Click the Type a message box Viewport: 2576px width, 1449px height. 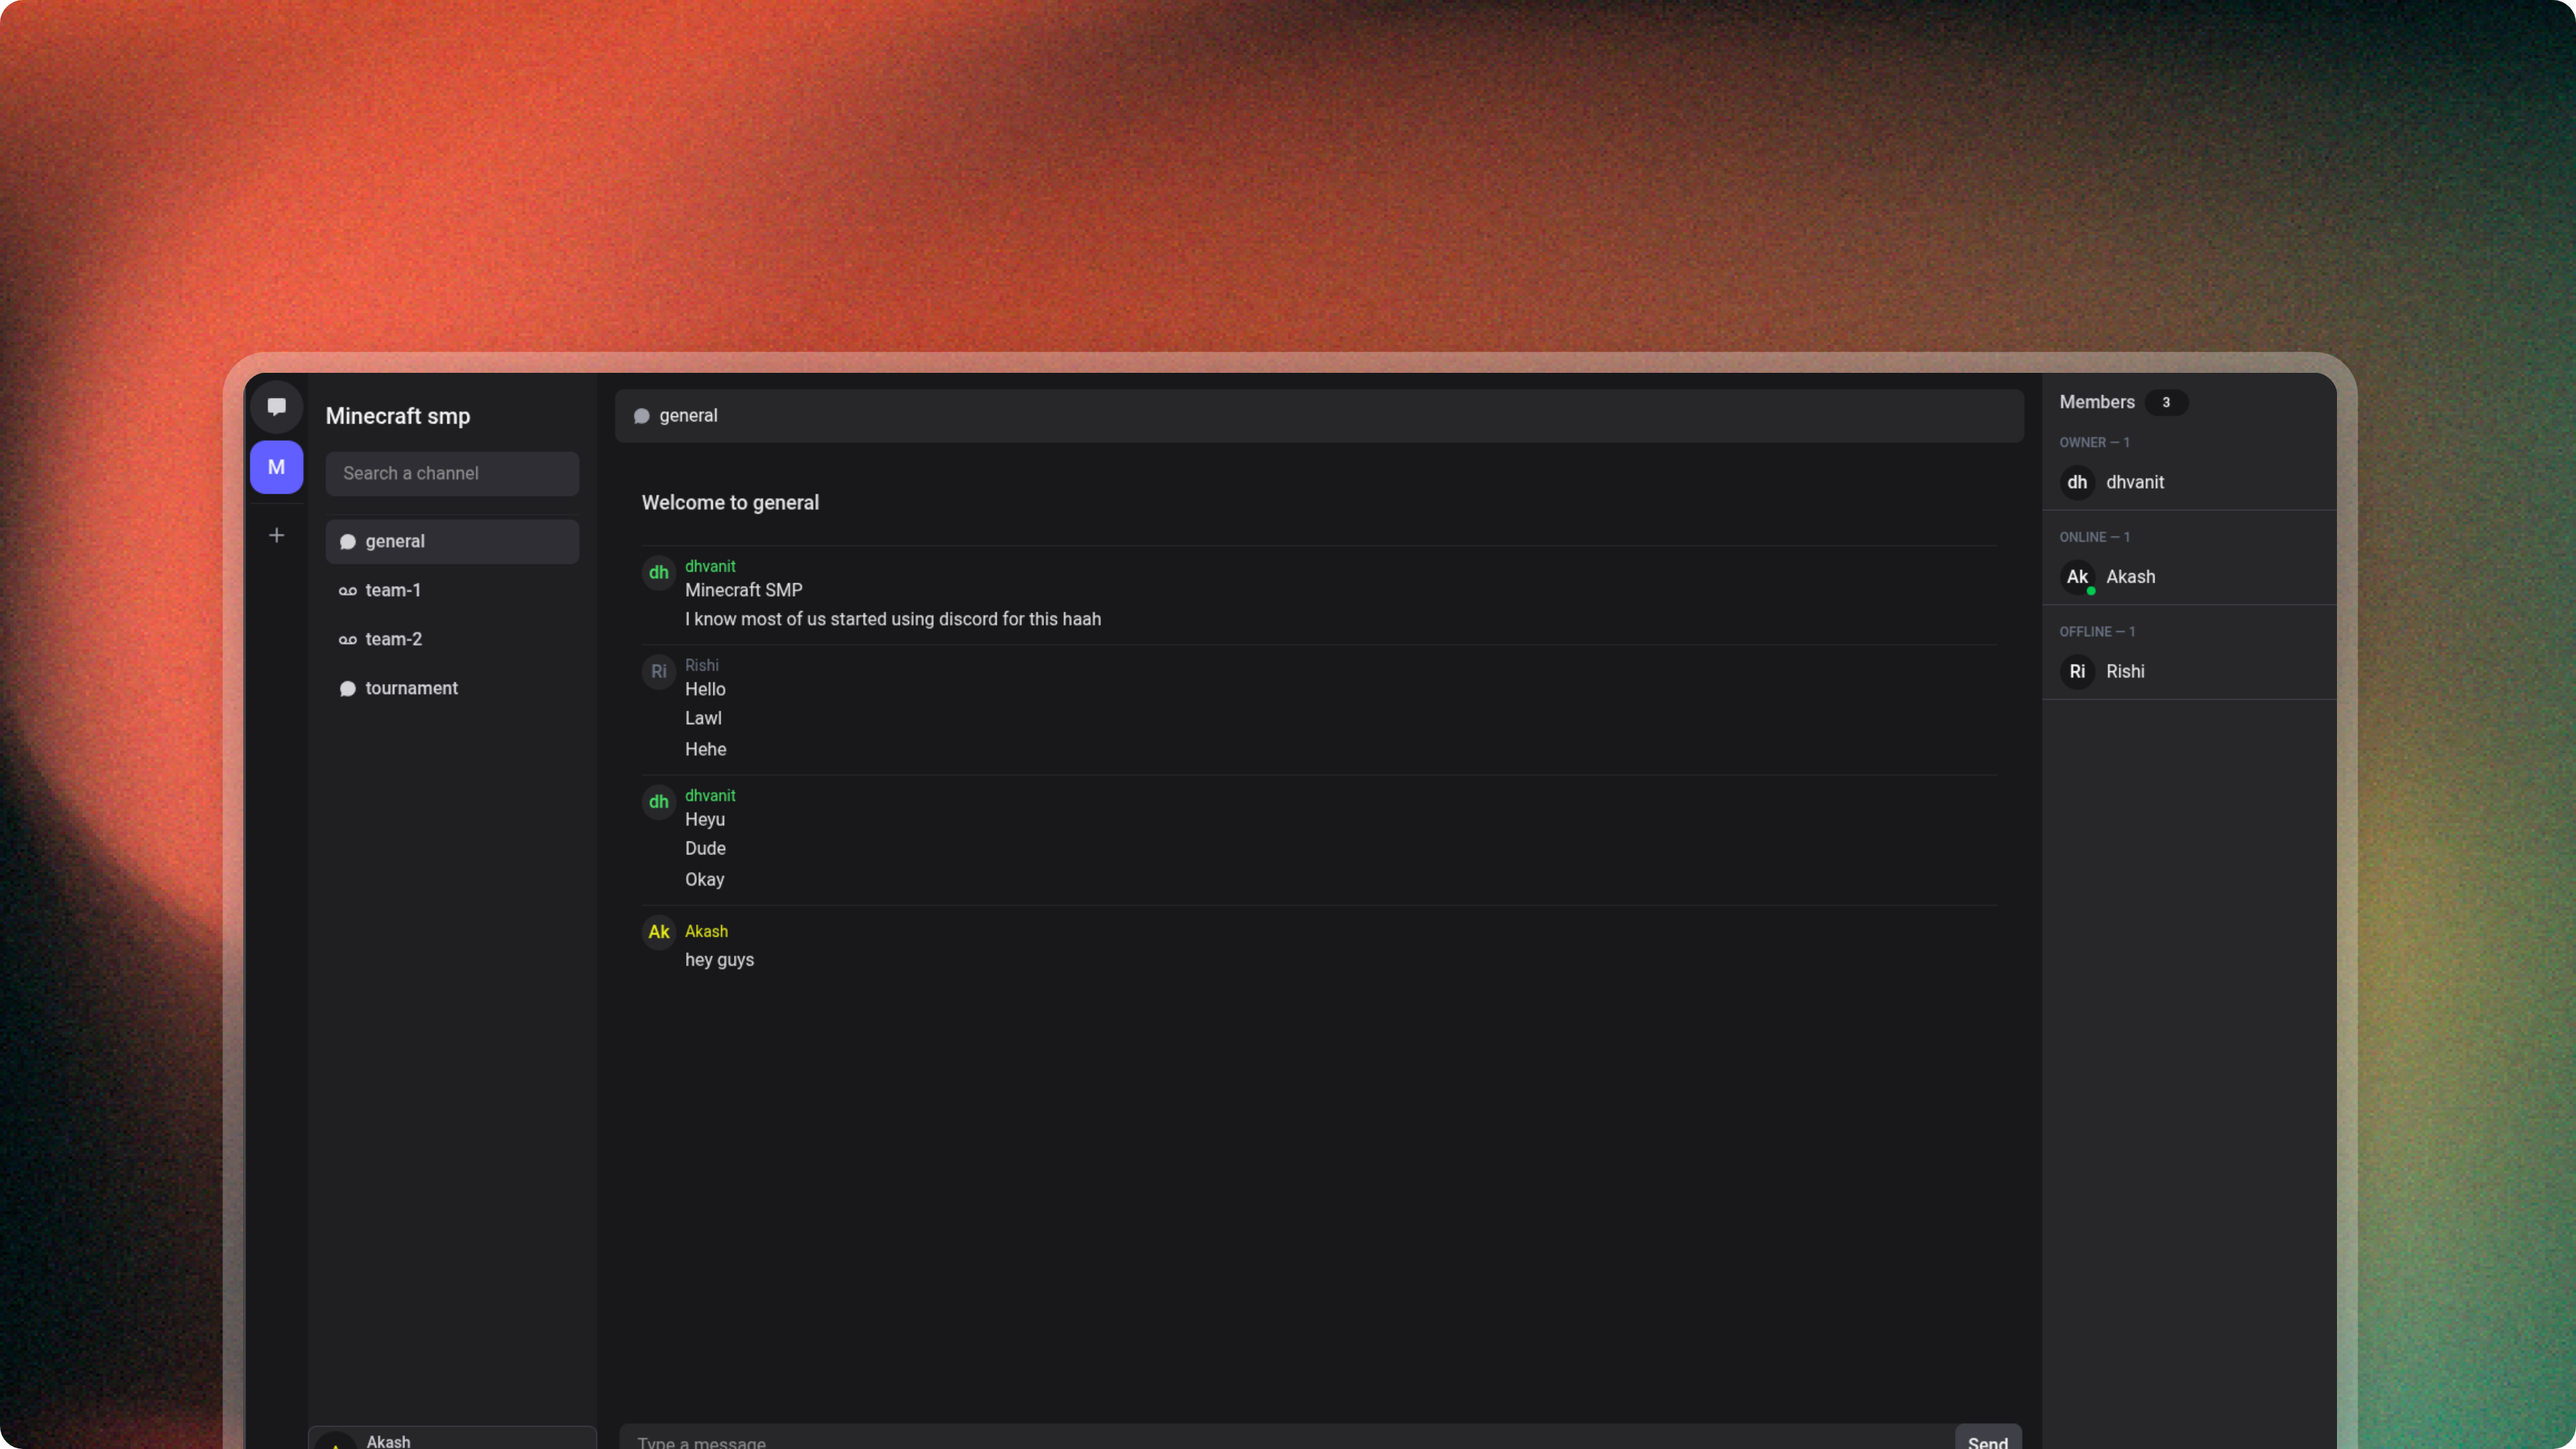(1285, 1440)
